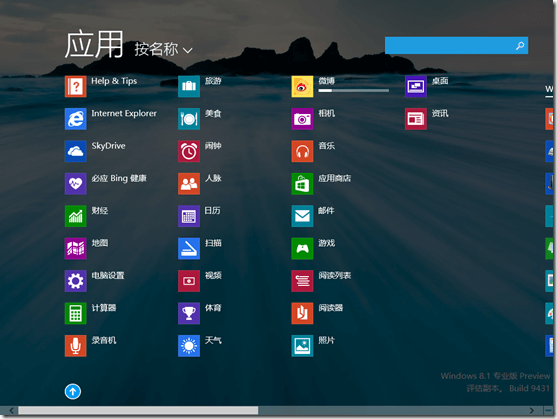Open the 阅读列表 reading list icon

click(302, 281)
